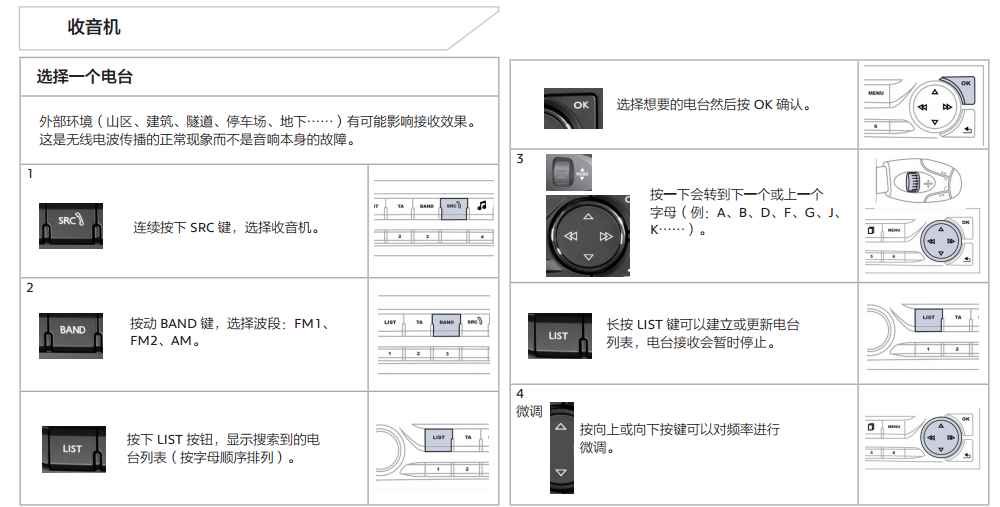Click the MENU key in top-right panel diagram
The width and height of the screenshot is (1000, 507).
point(876,92)
